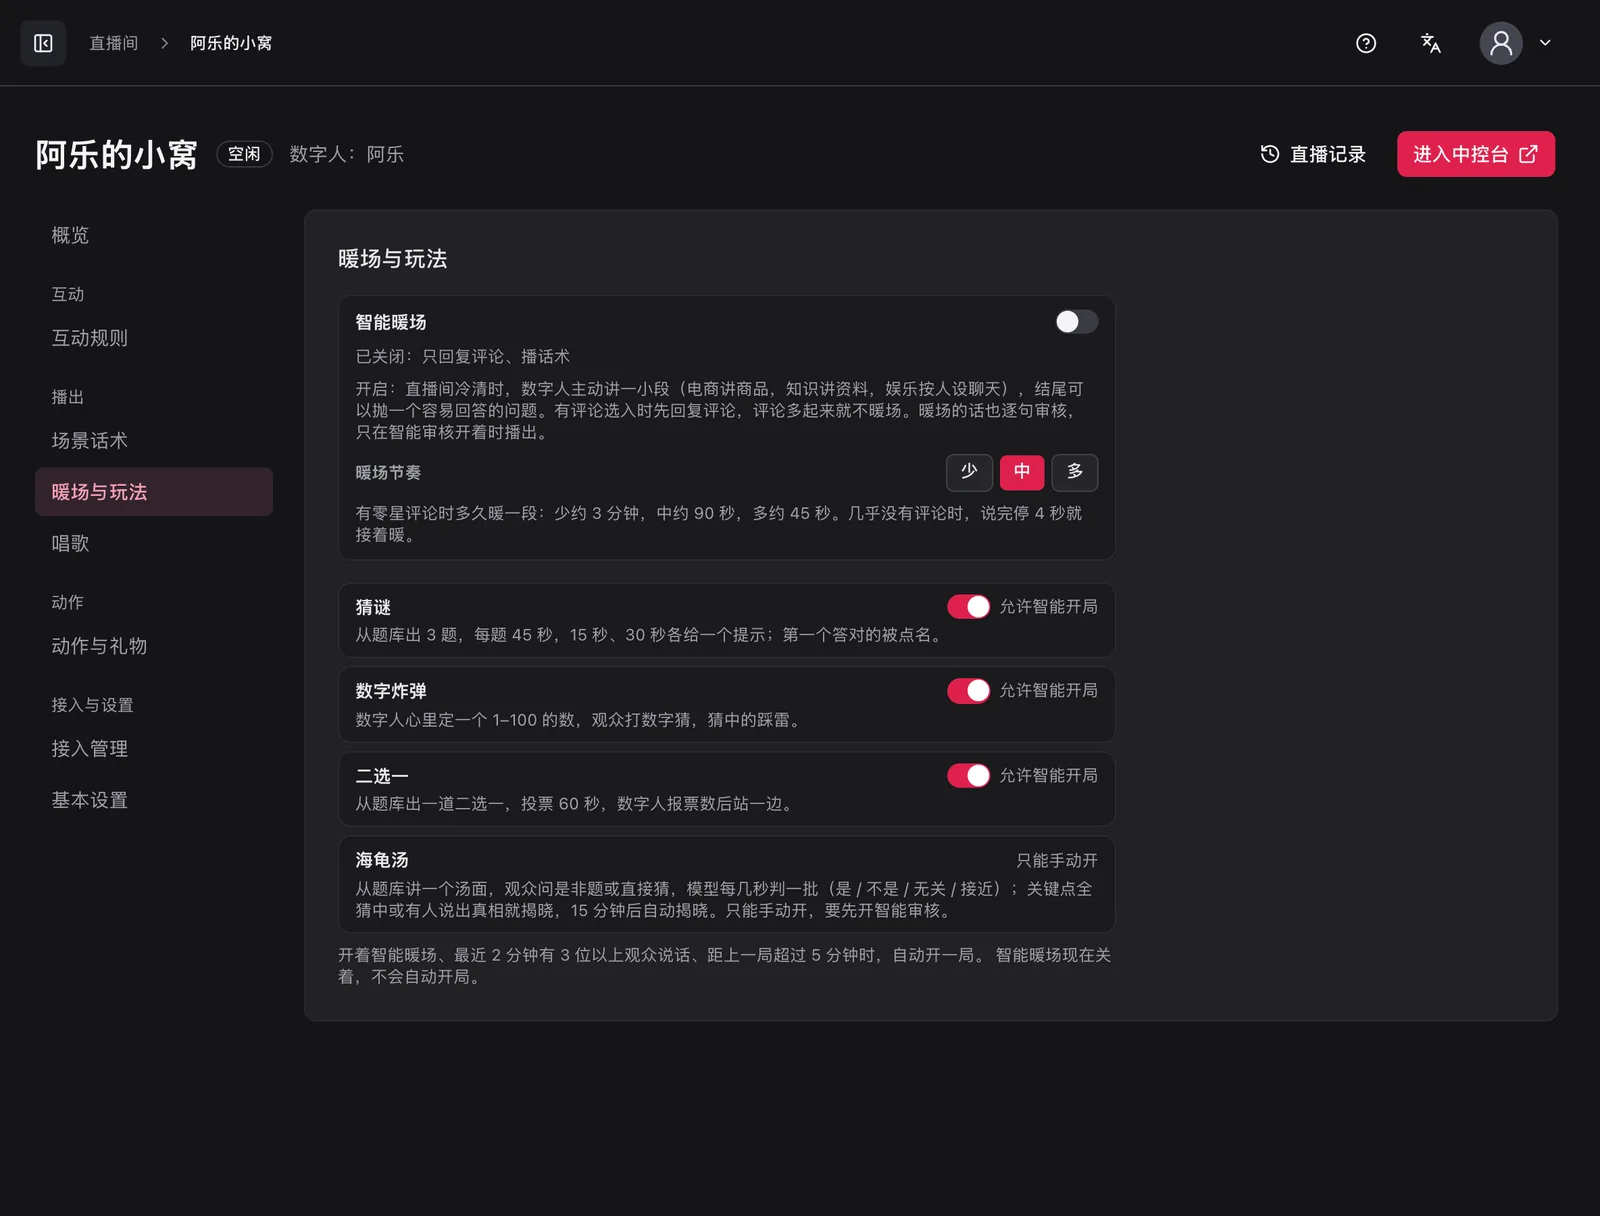The height and width of the screenshot is (1216, 1600).
Task: Set 暖场节奏 to 多
Action: tap(1075, 472)
